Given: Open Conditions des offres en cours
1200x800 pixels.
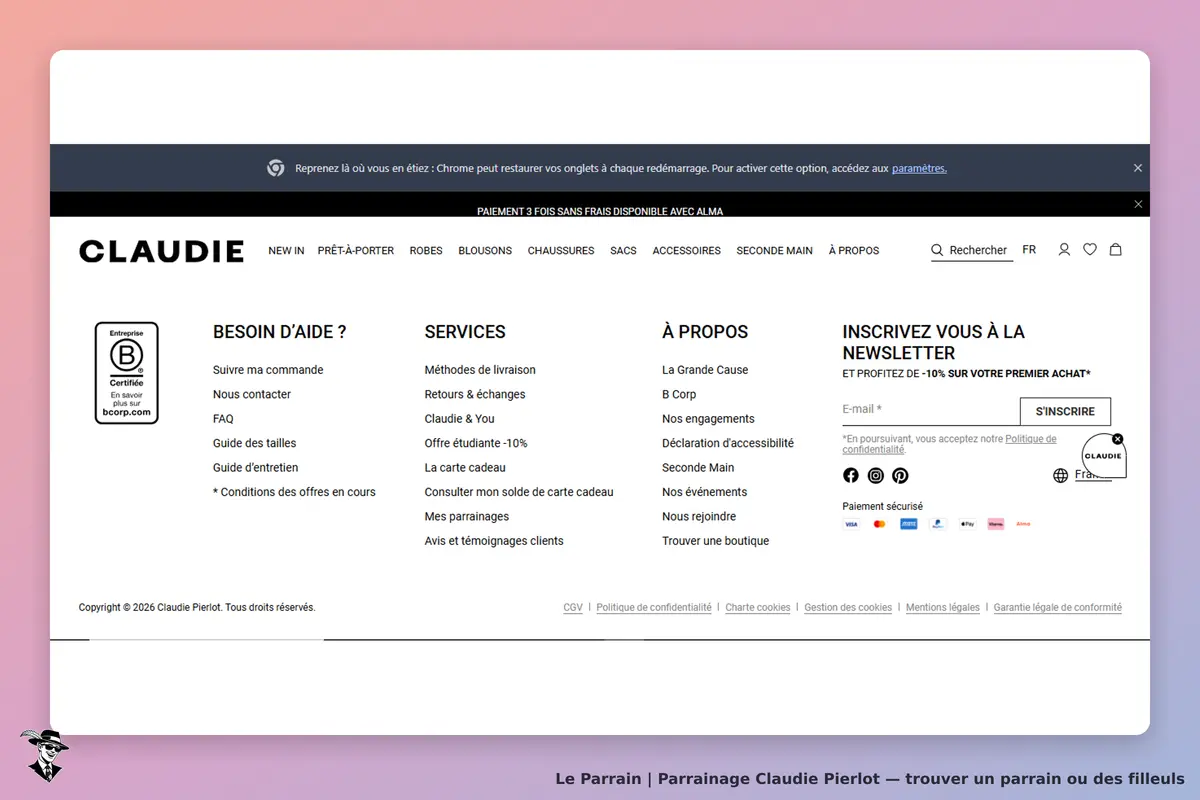Looking at the screenshot, I should (294, 492).
